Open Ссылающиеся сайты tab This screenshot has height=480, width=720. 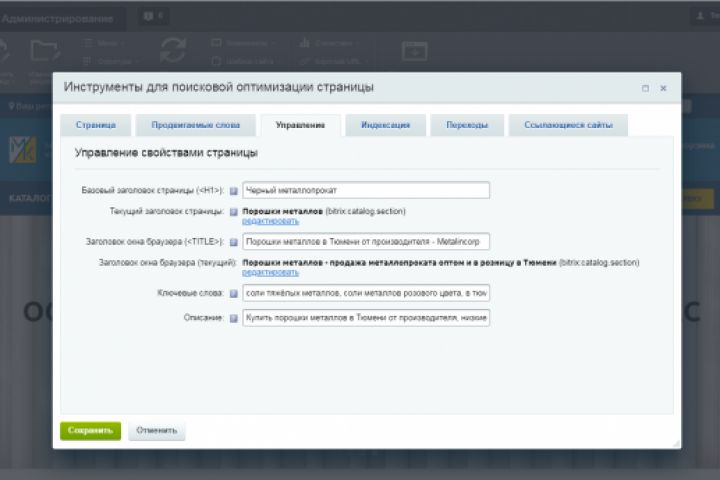[568, 125]
